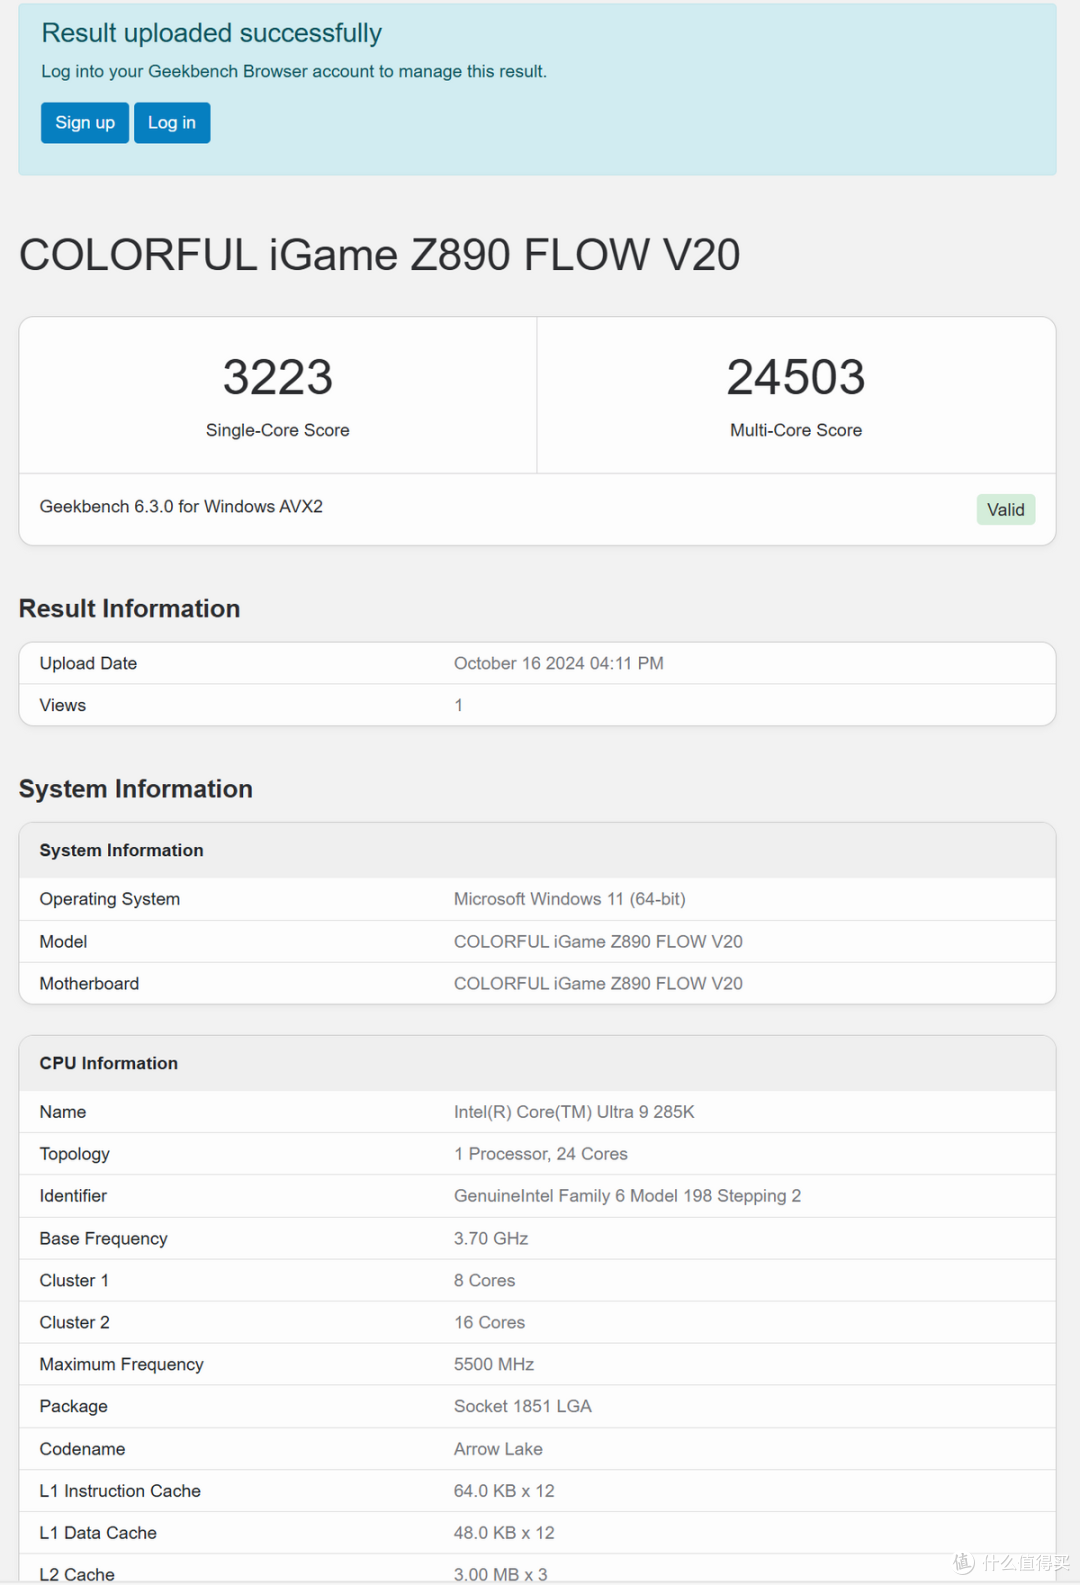The image size is (1080, 1585).
Task: Click 1 Processor, 24 Cores value
Action: (541, 1154)
